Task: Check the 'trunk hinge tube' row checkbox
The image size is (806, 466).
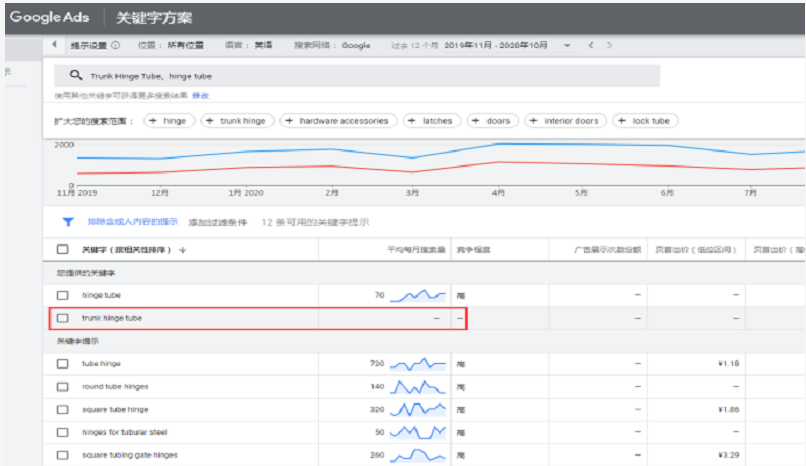Action: pos(63,318)
